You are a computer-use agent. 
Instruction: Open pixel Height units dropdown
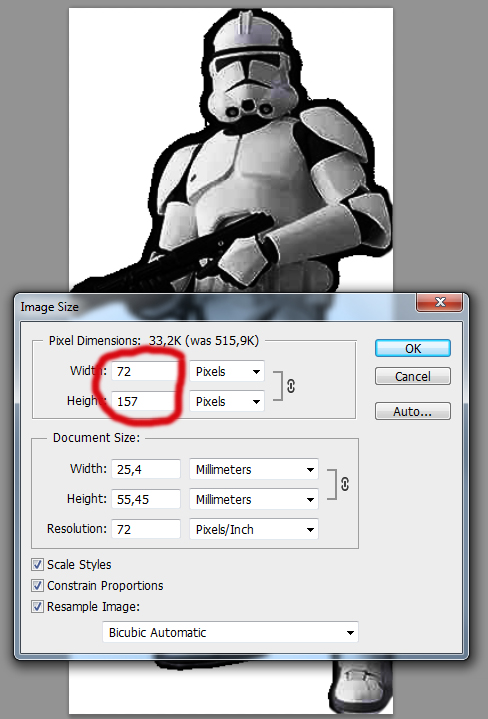point(227,401)
